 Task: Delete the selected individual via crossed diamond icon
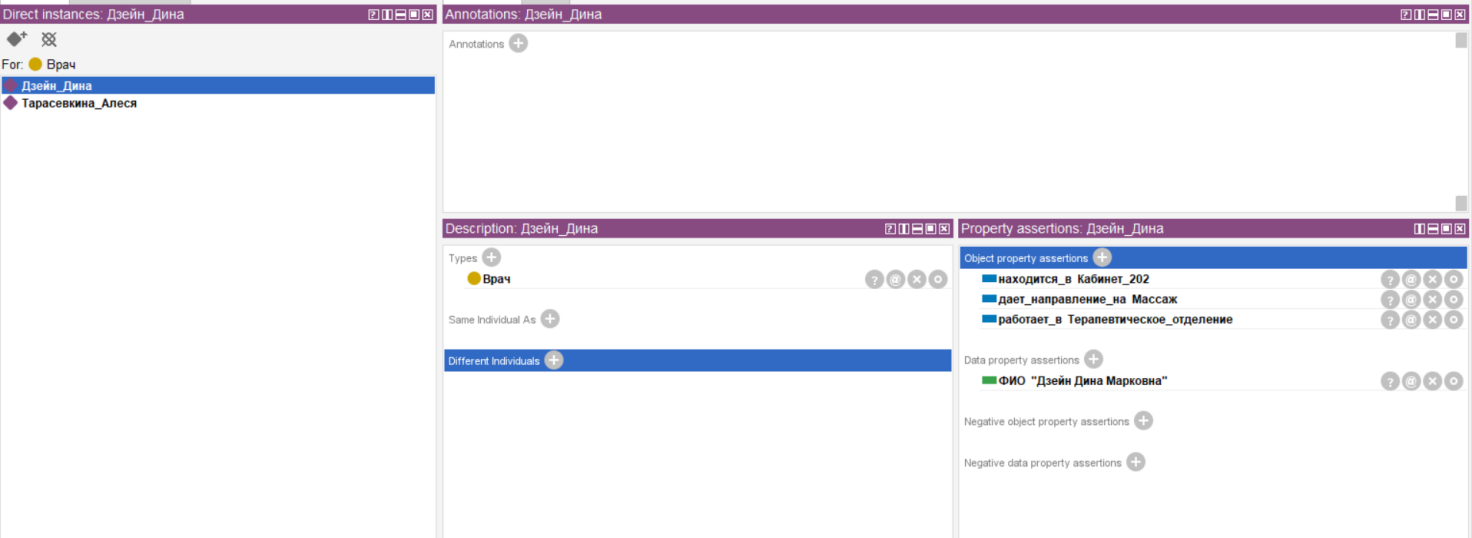(x=48, y=39)
